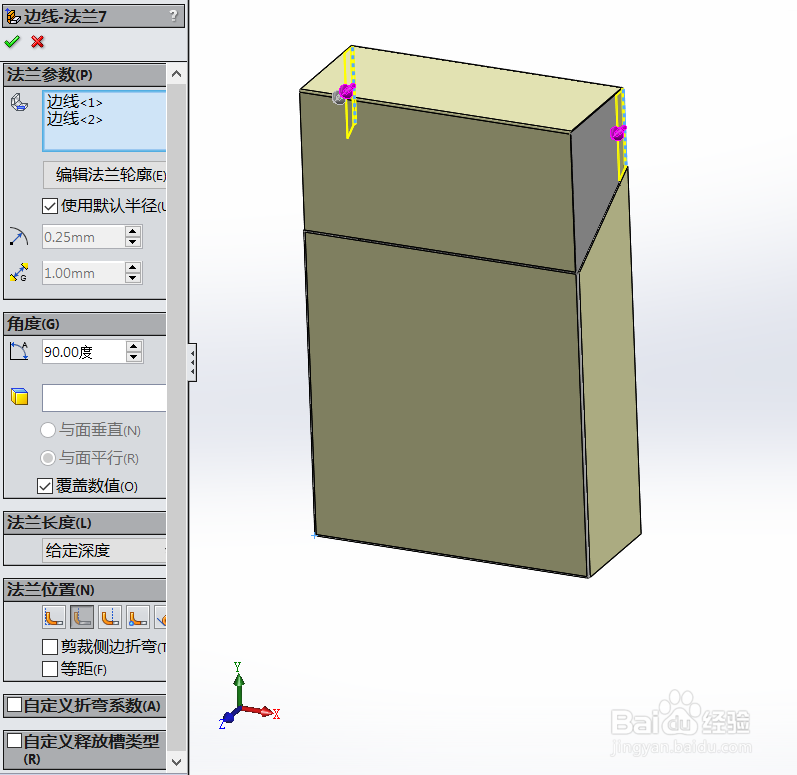Click 编辑法兰轮廓 button
The width and height of the screenshot is (797, 775).
tap(105, 175)
